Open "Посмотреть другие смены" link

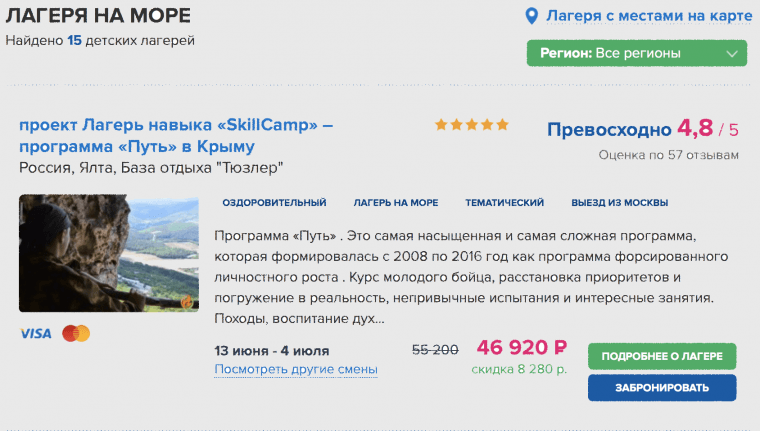pos(296,370)
